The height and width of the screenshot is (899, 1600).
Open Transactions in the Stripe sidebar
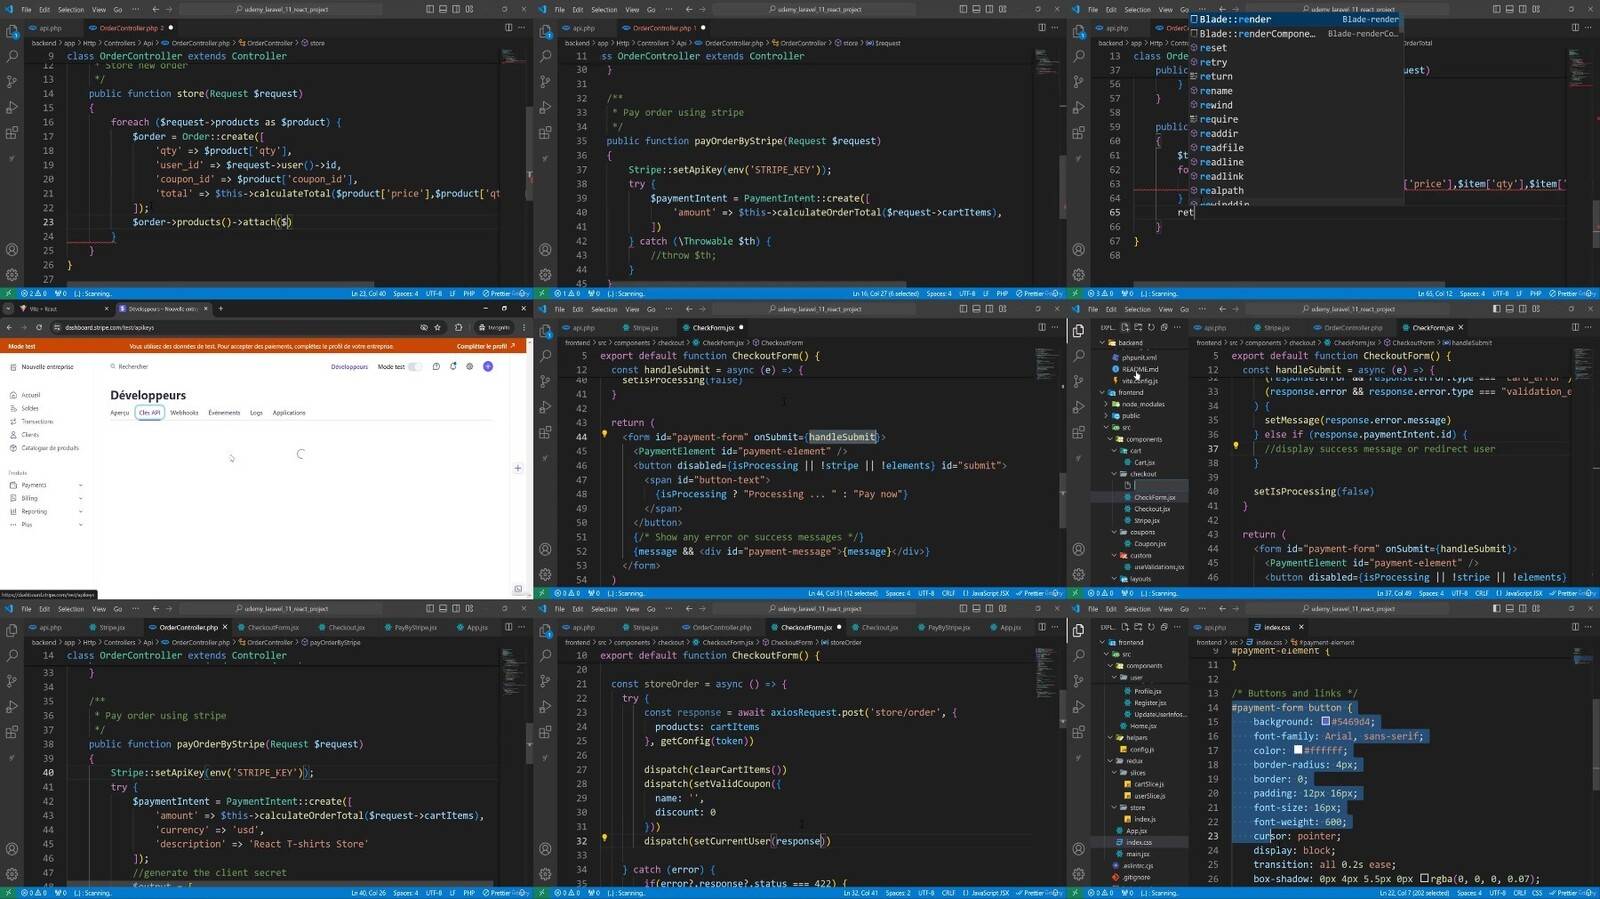37,422
